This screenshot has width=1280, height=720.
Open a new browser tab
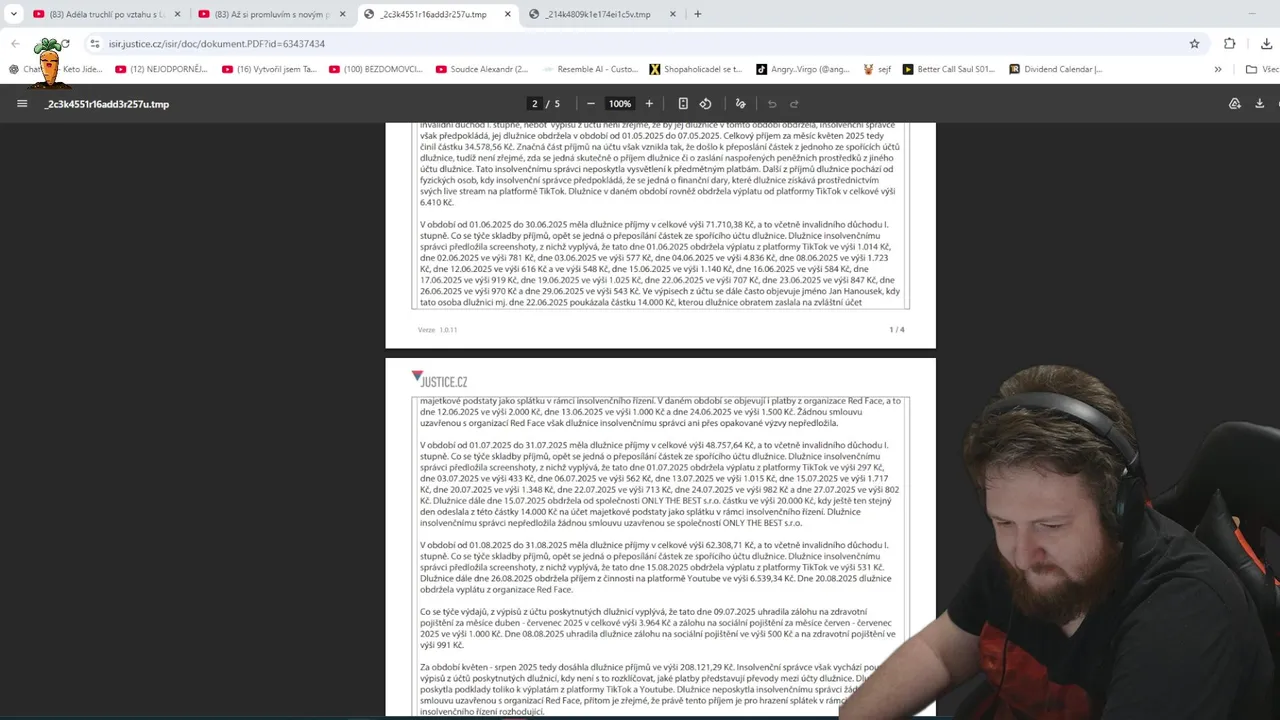[698, 14]
